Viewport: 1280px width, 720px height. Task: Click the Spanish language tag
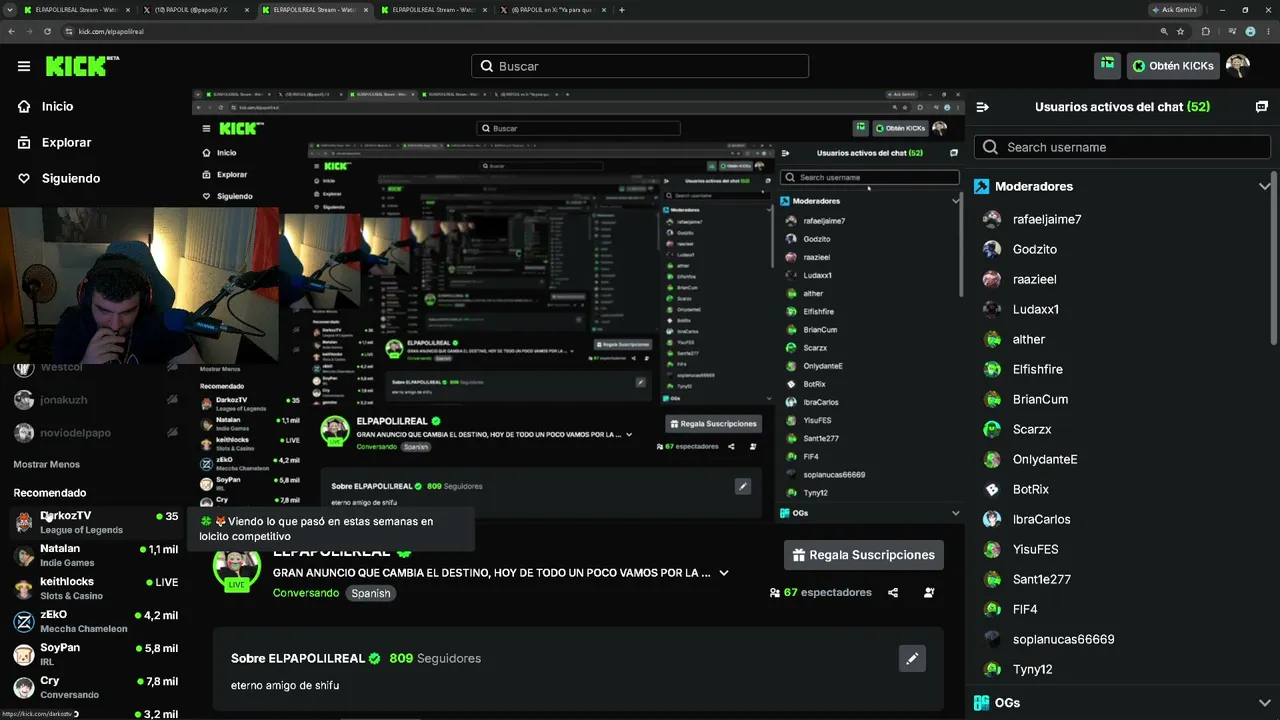(x=370, y=593)
